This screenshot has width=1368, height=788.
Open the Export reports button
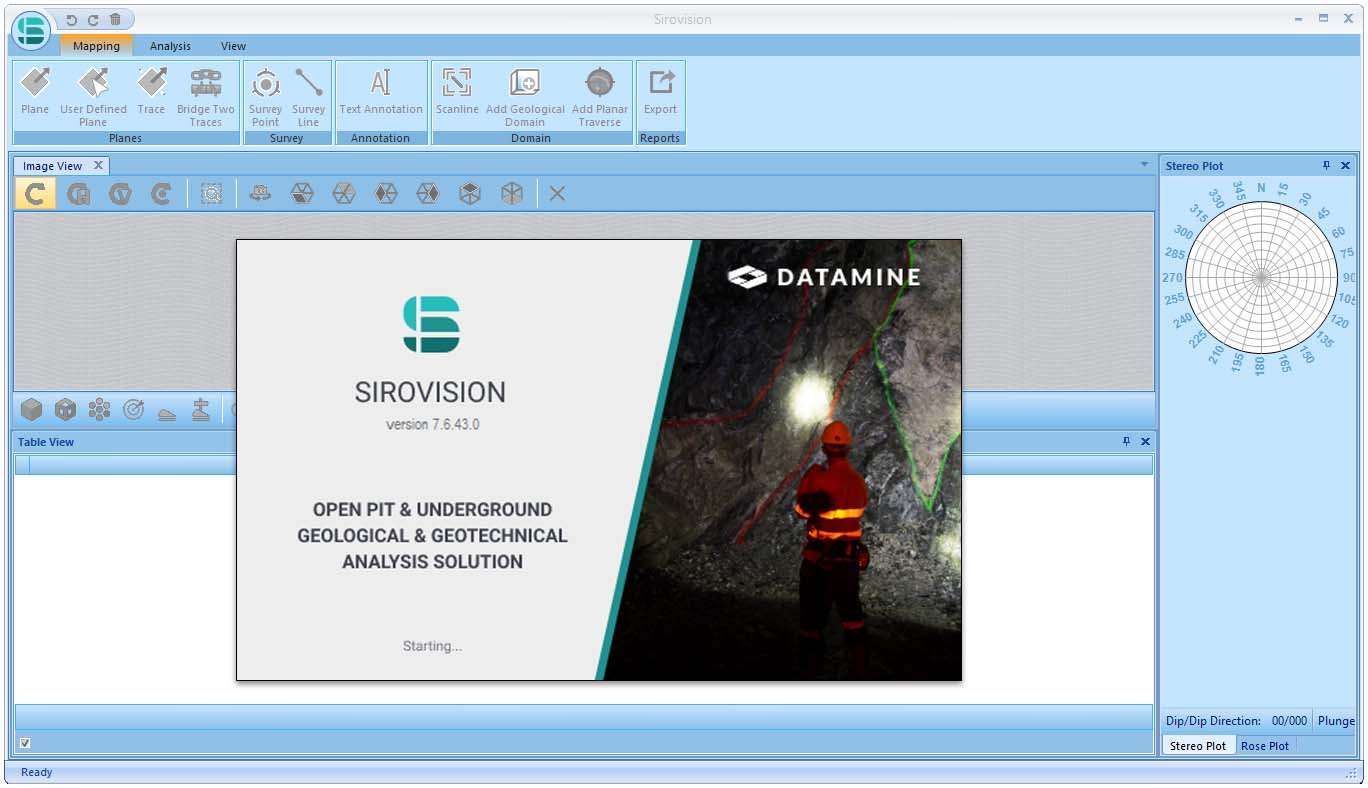click(x=660, y=92)
